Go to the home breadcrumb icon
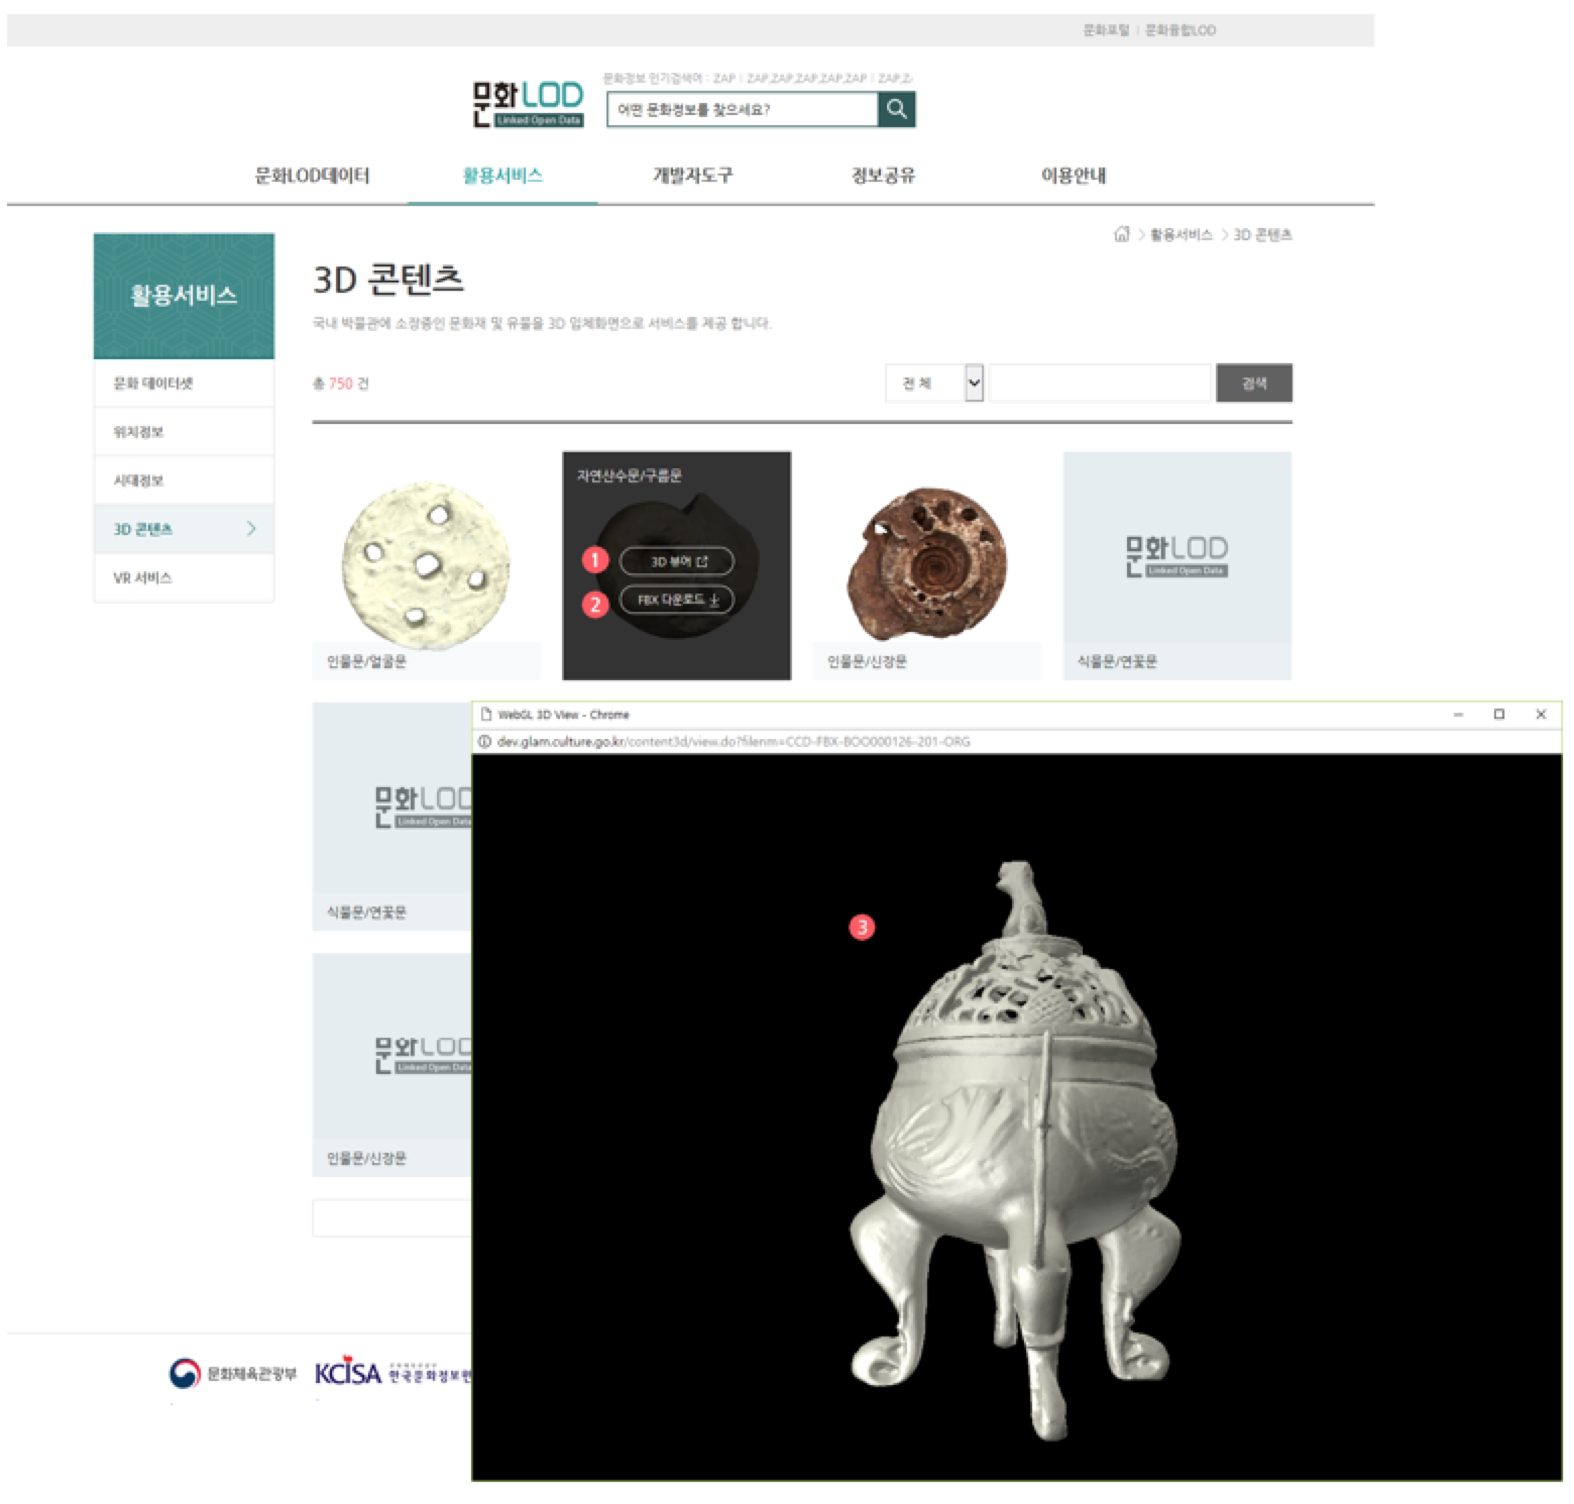 pyautogui.click(x=1121, y=234)
